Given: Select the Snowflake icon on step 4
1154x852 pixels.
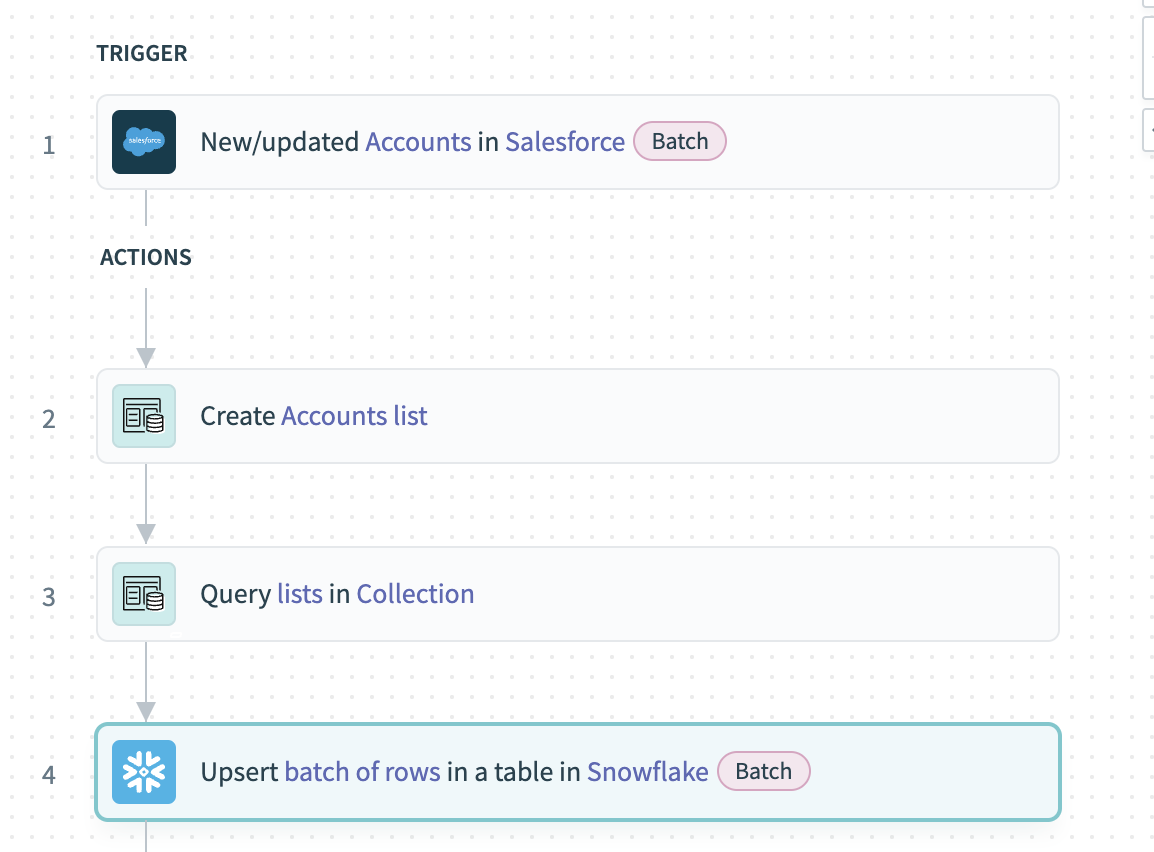Looking at the screenshot, I should coord(144,771).
